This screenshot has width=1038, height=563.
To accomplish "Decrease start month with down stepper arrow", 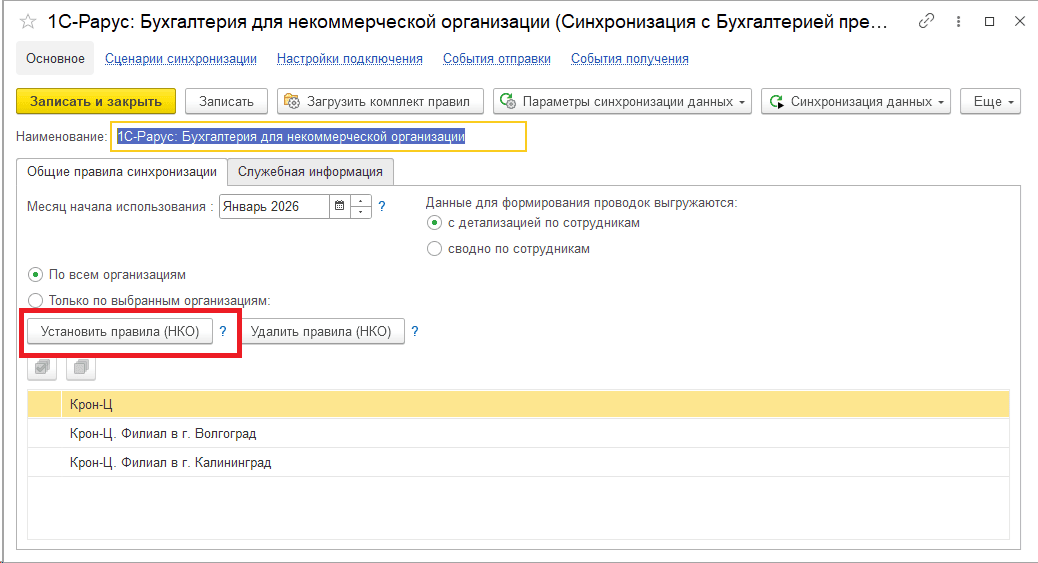I will tap(360, 212).
